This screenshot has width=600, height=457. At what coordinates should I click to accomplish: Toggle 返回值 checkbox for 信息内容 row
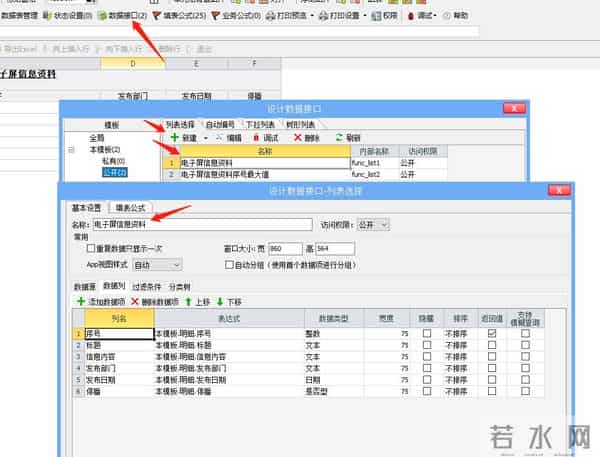coord(492,356)
